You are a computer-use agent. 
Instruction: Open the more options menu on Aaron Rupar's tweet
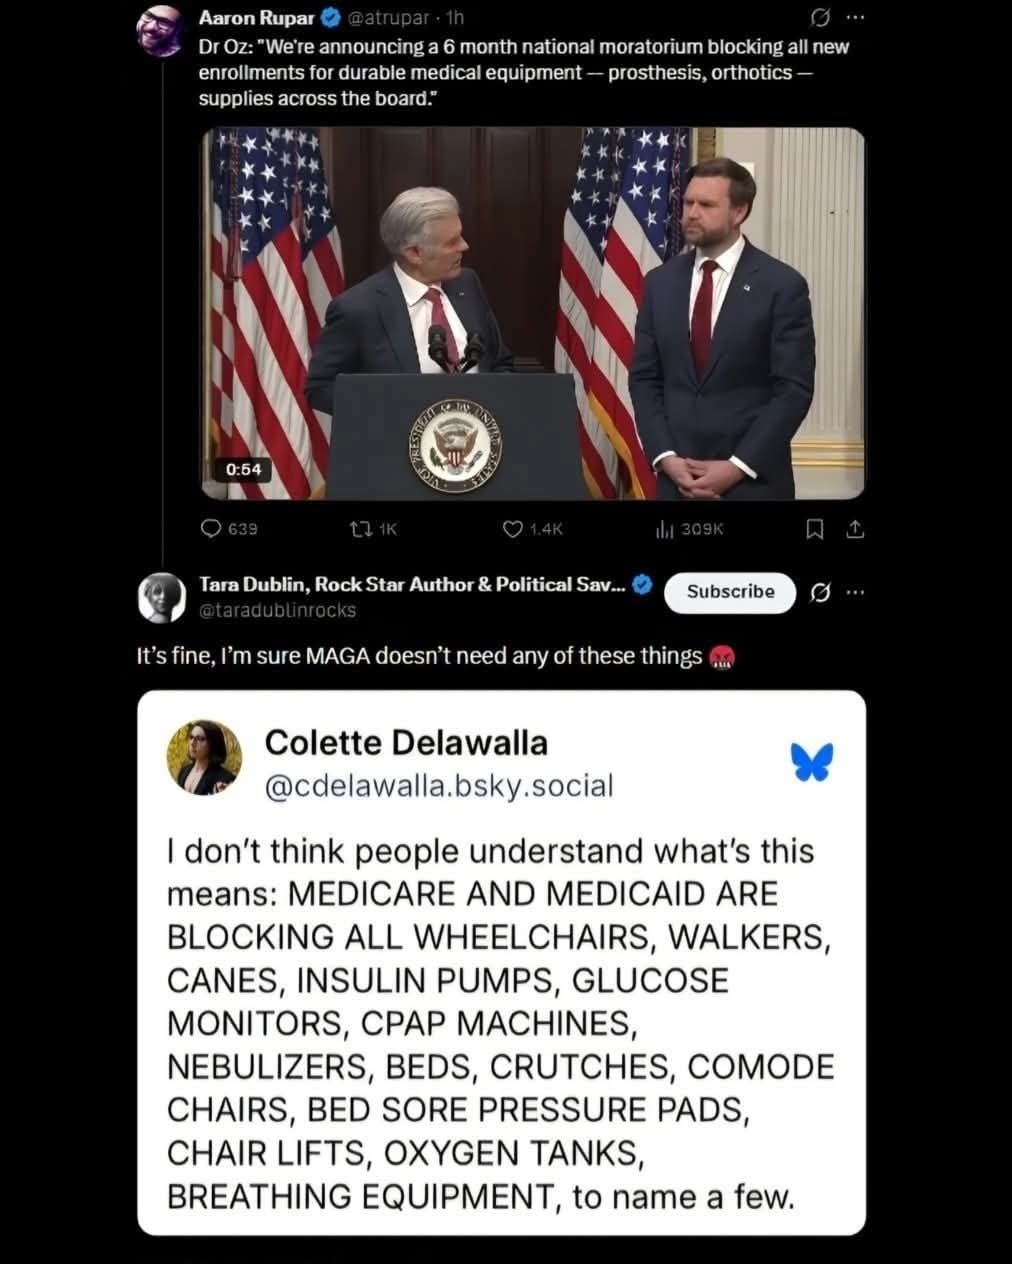point(854,18)
